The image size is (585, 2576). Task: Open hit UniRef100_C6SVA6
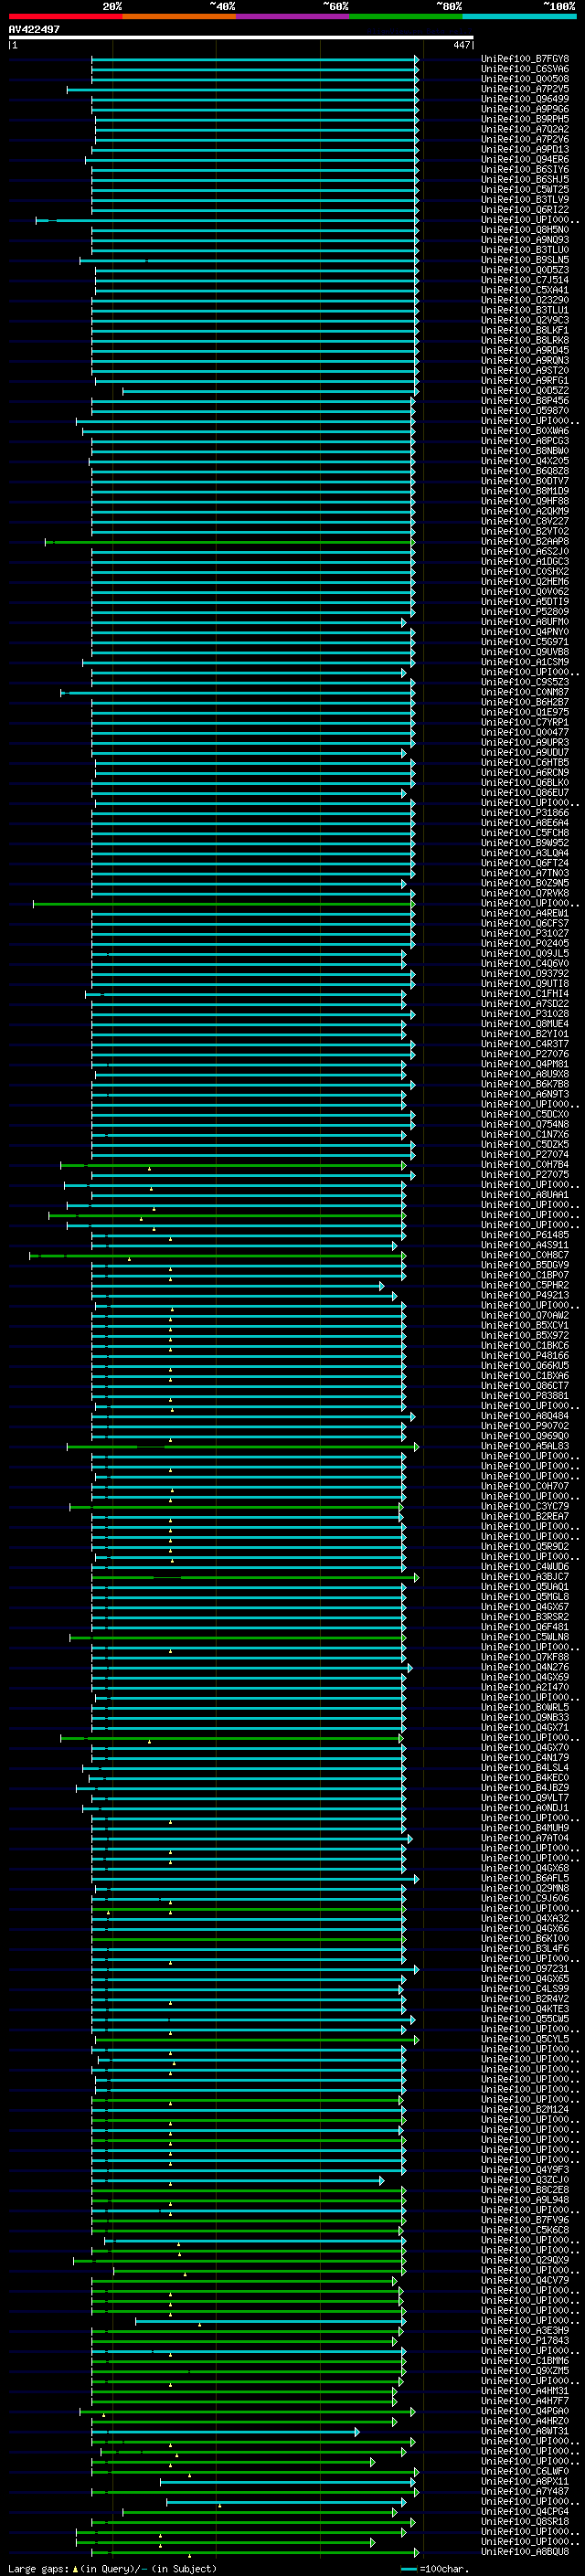pyautogui.click(x=525, y=69)
